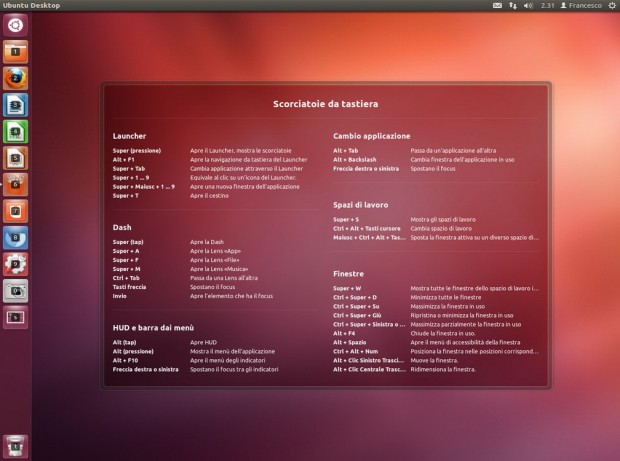This screenshot has height=461, width=620.
Task: Click the Alt (tap) shortcut
Action: (124, 342)
